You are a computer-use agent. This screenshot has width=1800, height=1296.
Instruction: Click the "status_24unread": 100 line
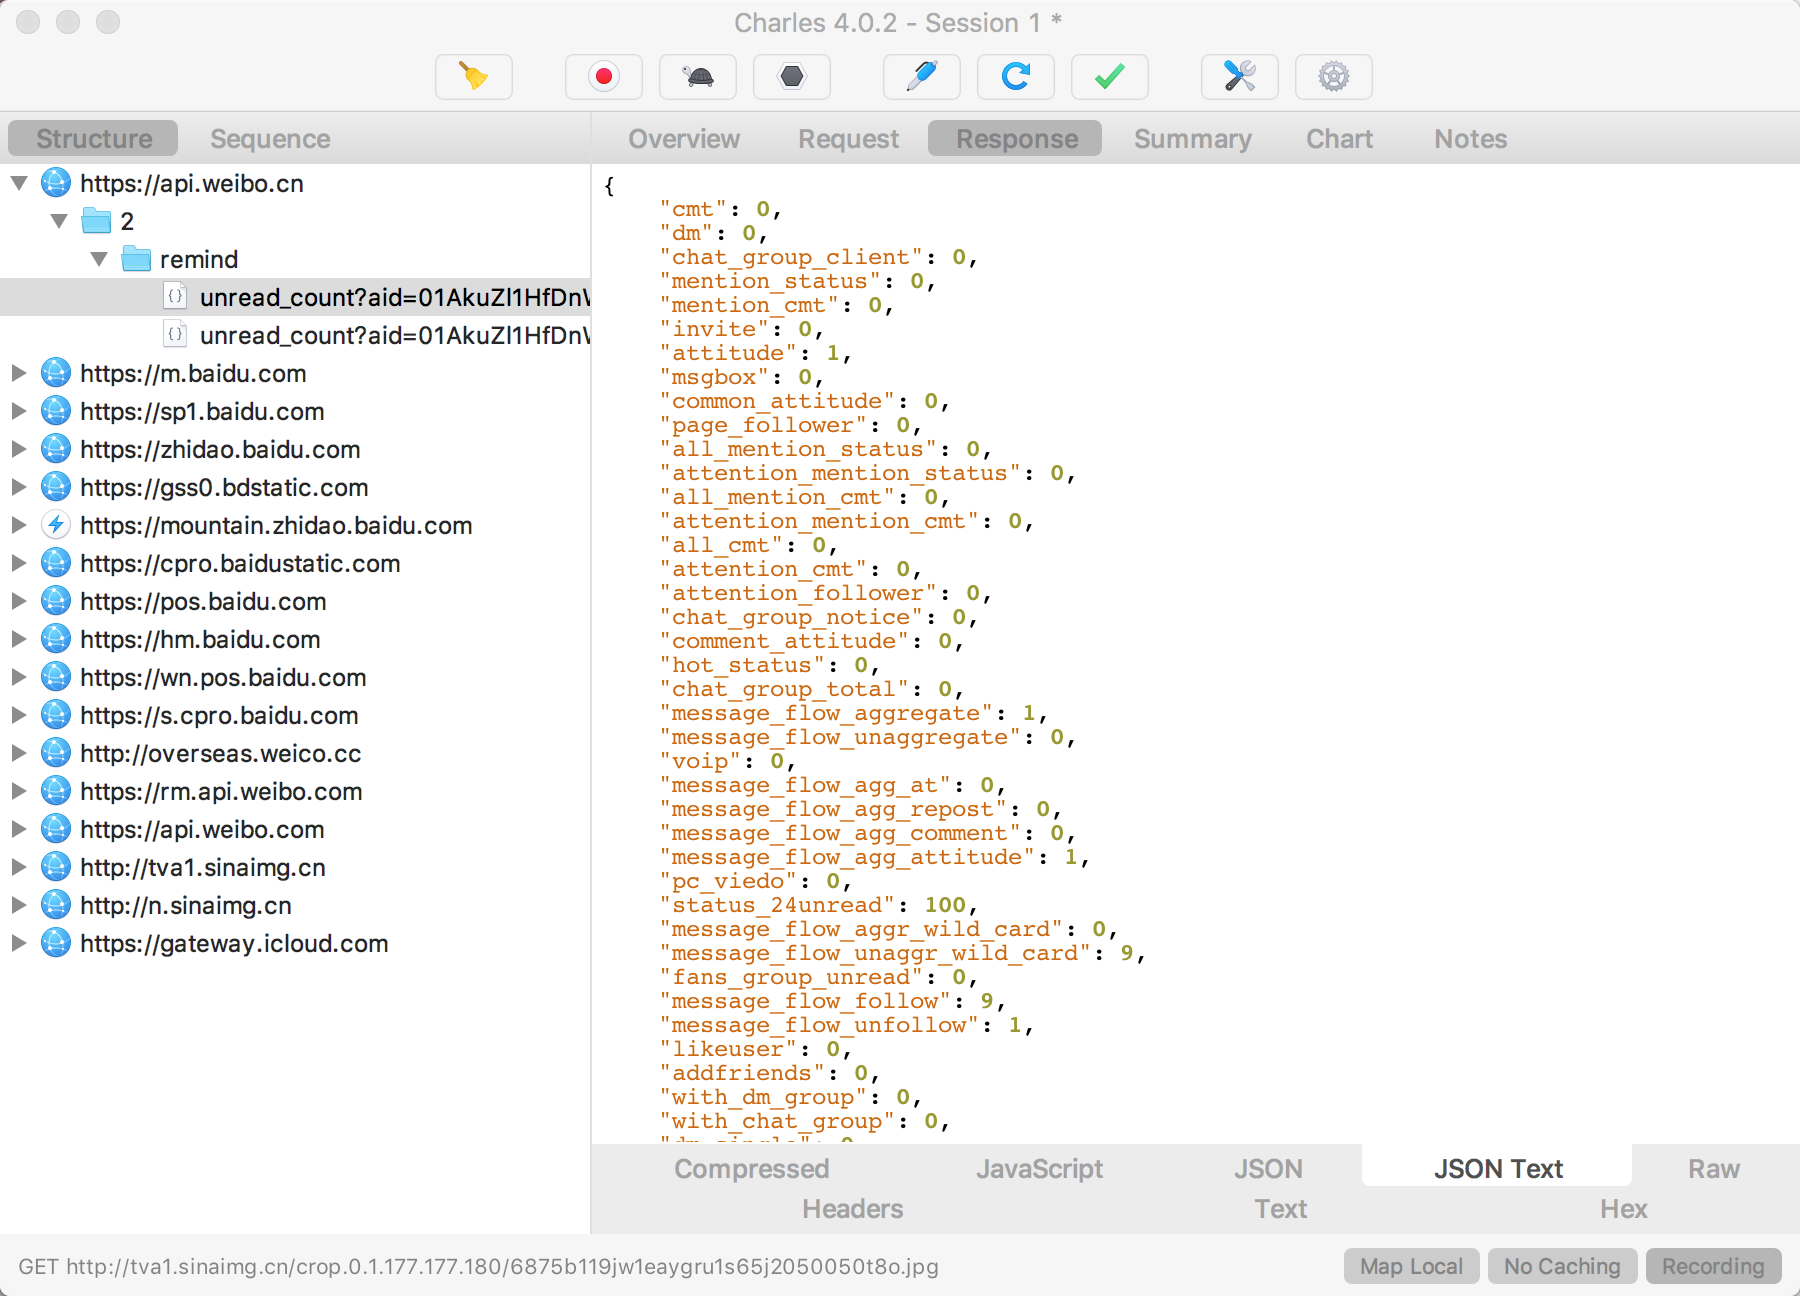pyautogui.click(x=818, y=905)
